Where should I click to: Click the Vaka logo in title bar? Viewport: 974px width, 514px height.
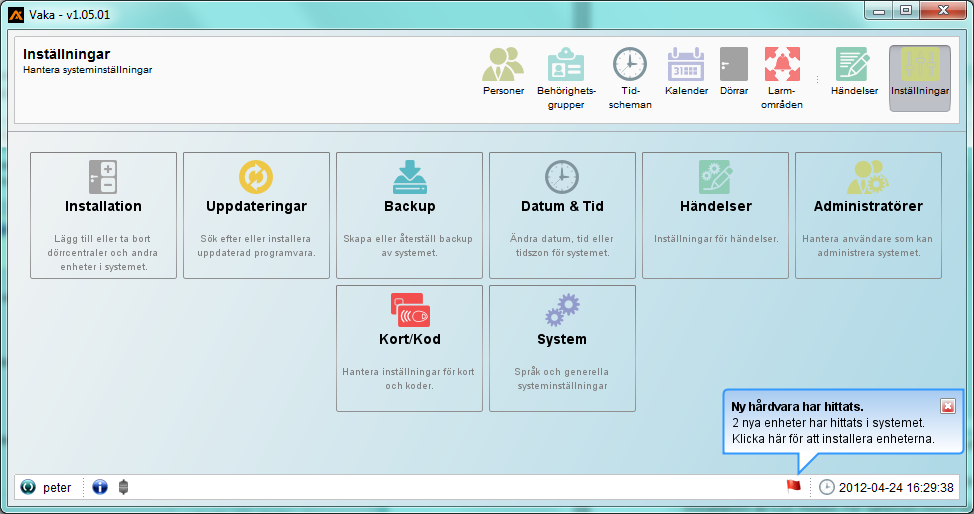[x=16, y=14]
